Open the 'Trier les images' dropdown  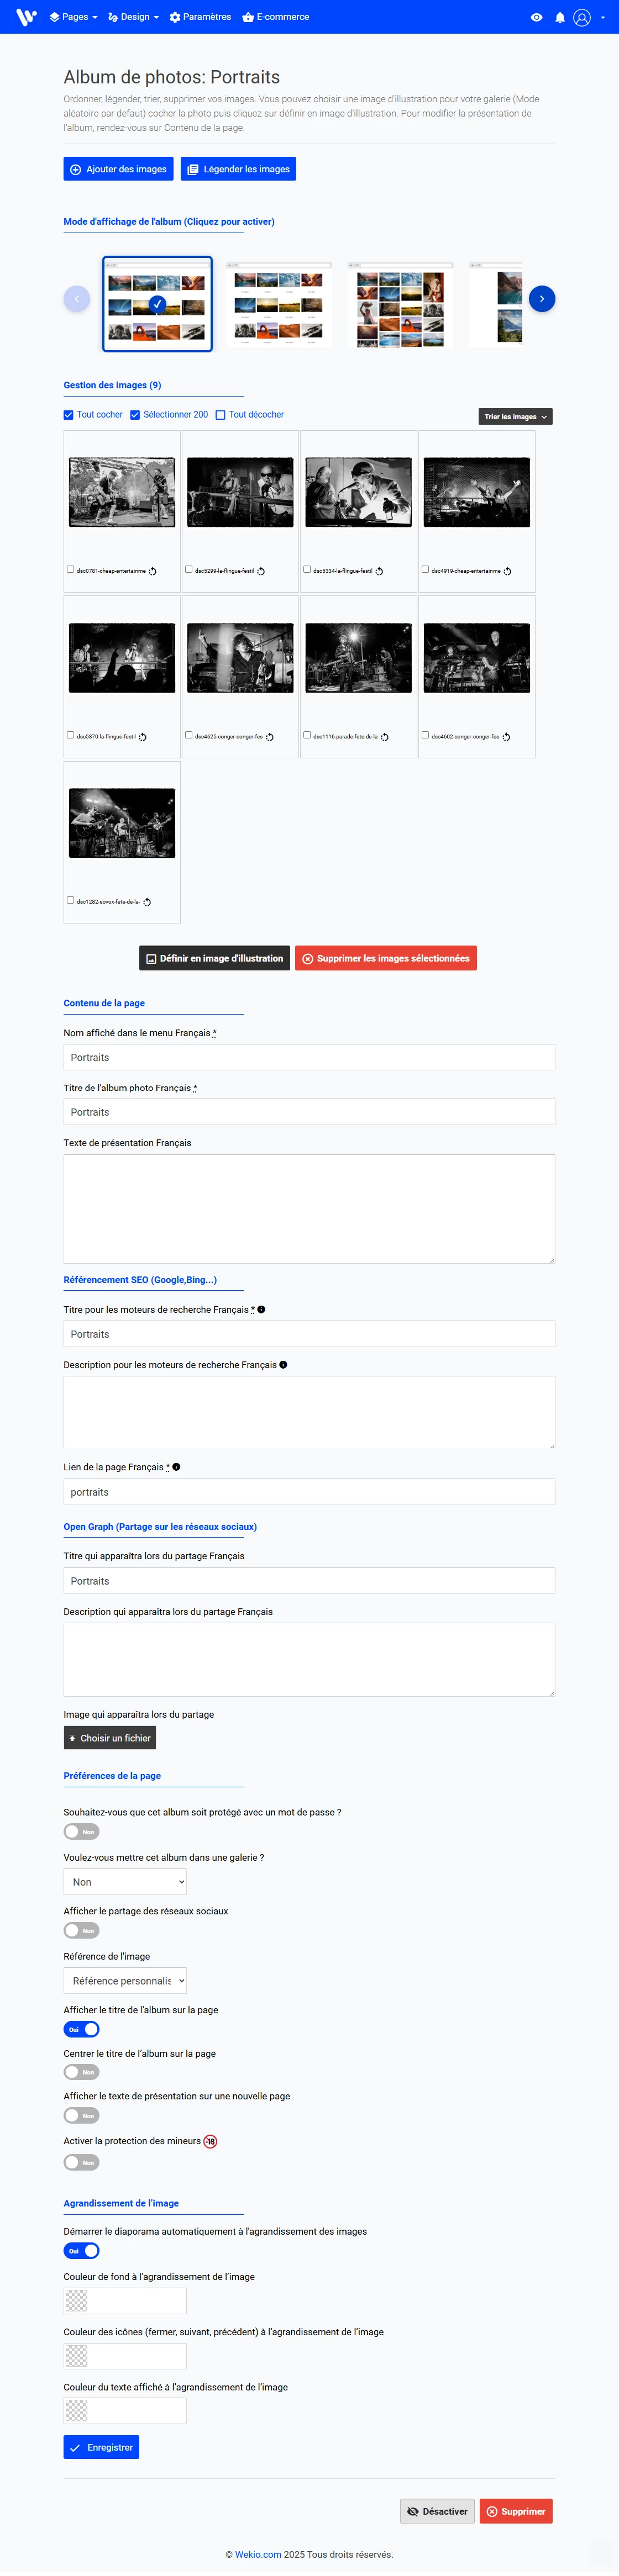[515, 417]
